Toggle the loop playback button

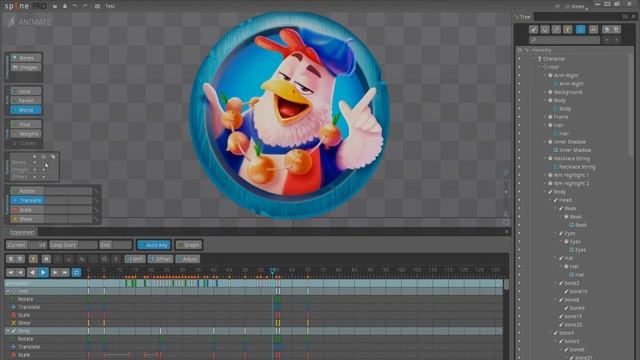(x=76, y=272)
